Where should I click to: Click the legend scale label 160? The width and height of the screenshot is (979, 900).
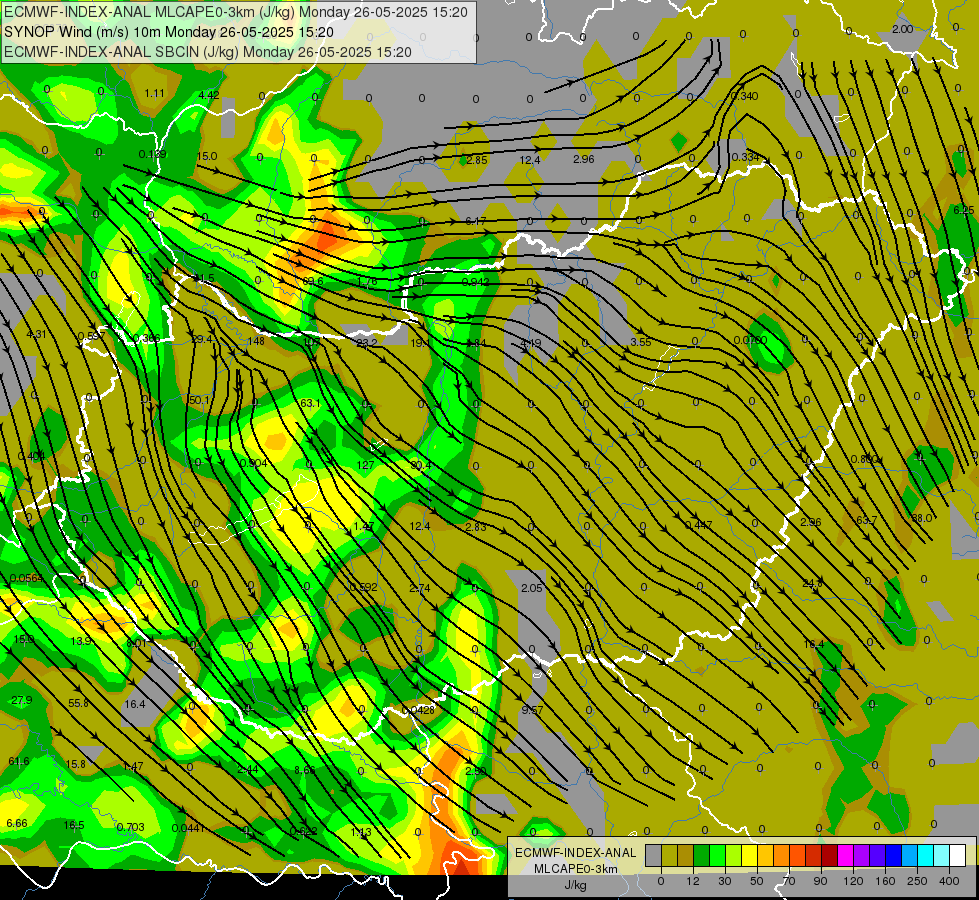coord(885,881)
